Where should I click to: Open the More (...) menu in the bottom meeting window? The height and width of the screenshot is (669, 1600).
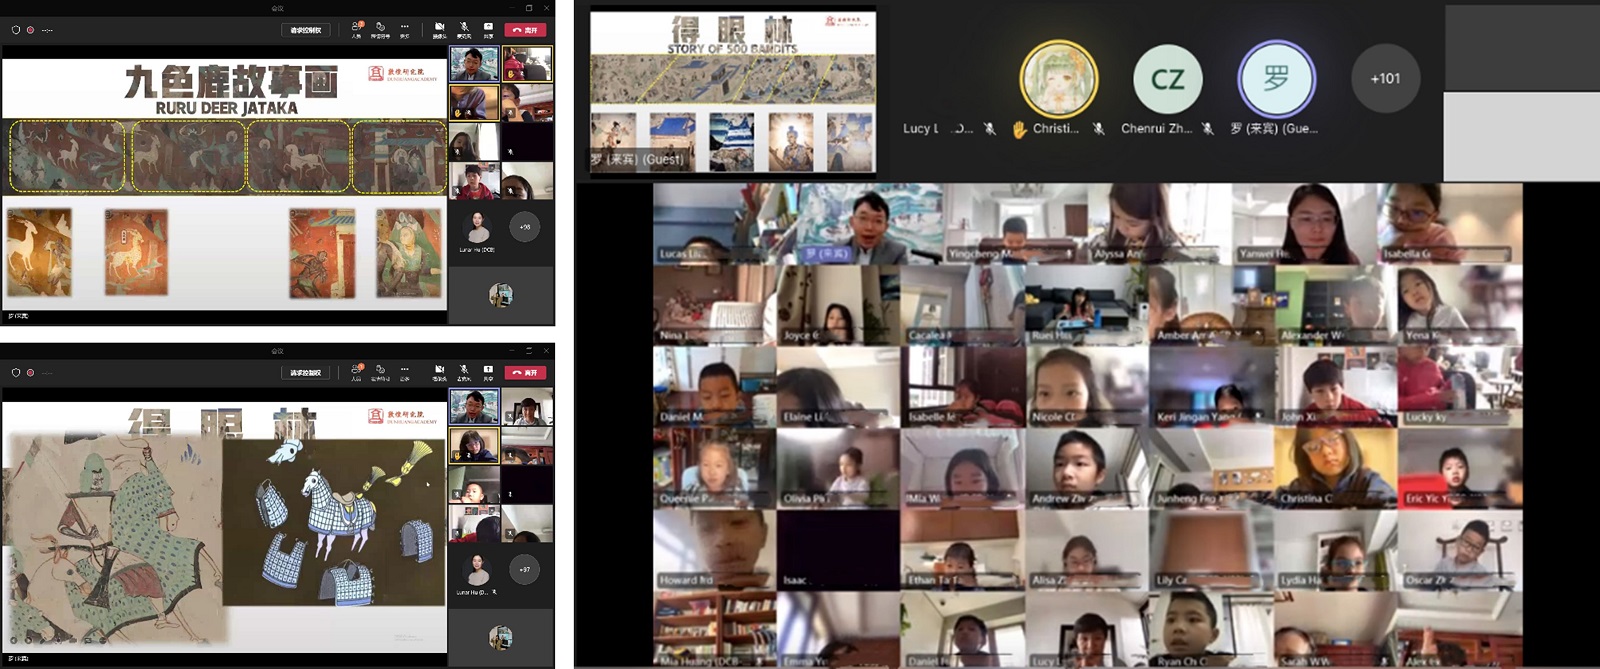(x=404, y=372)
